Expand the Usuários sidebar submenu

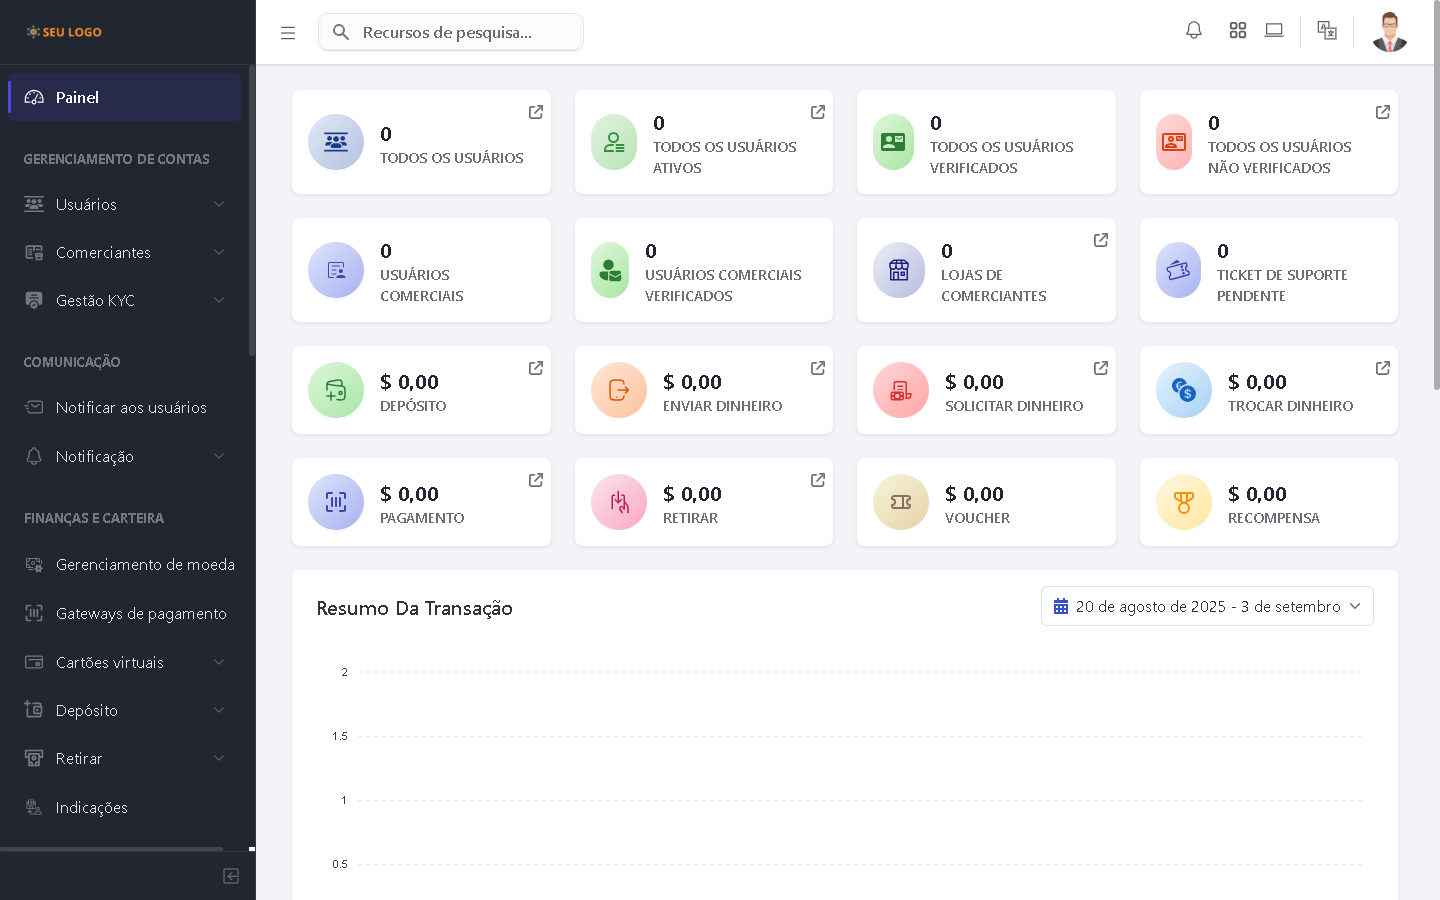pos(125,204)
